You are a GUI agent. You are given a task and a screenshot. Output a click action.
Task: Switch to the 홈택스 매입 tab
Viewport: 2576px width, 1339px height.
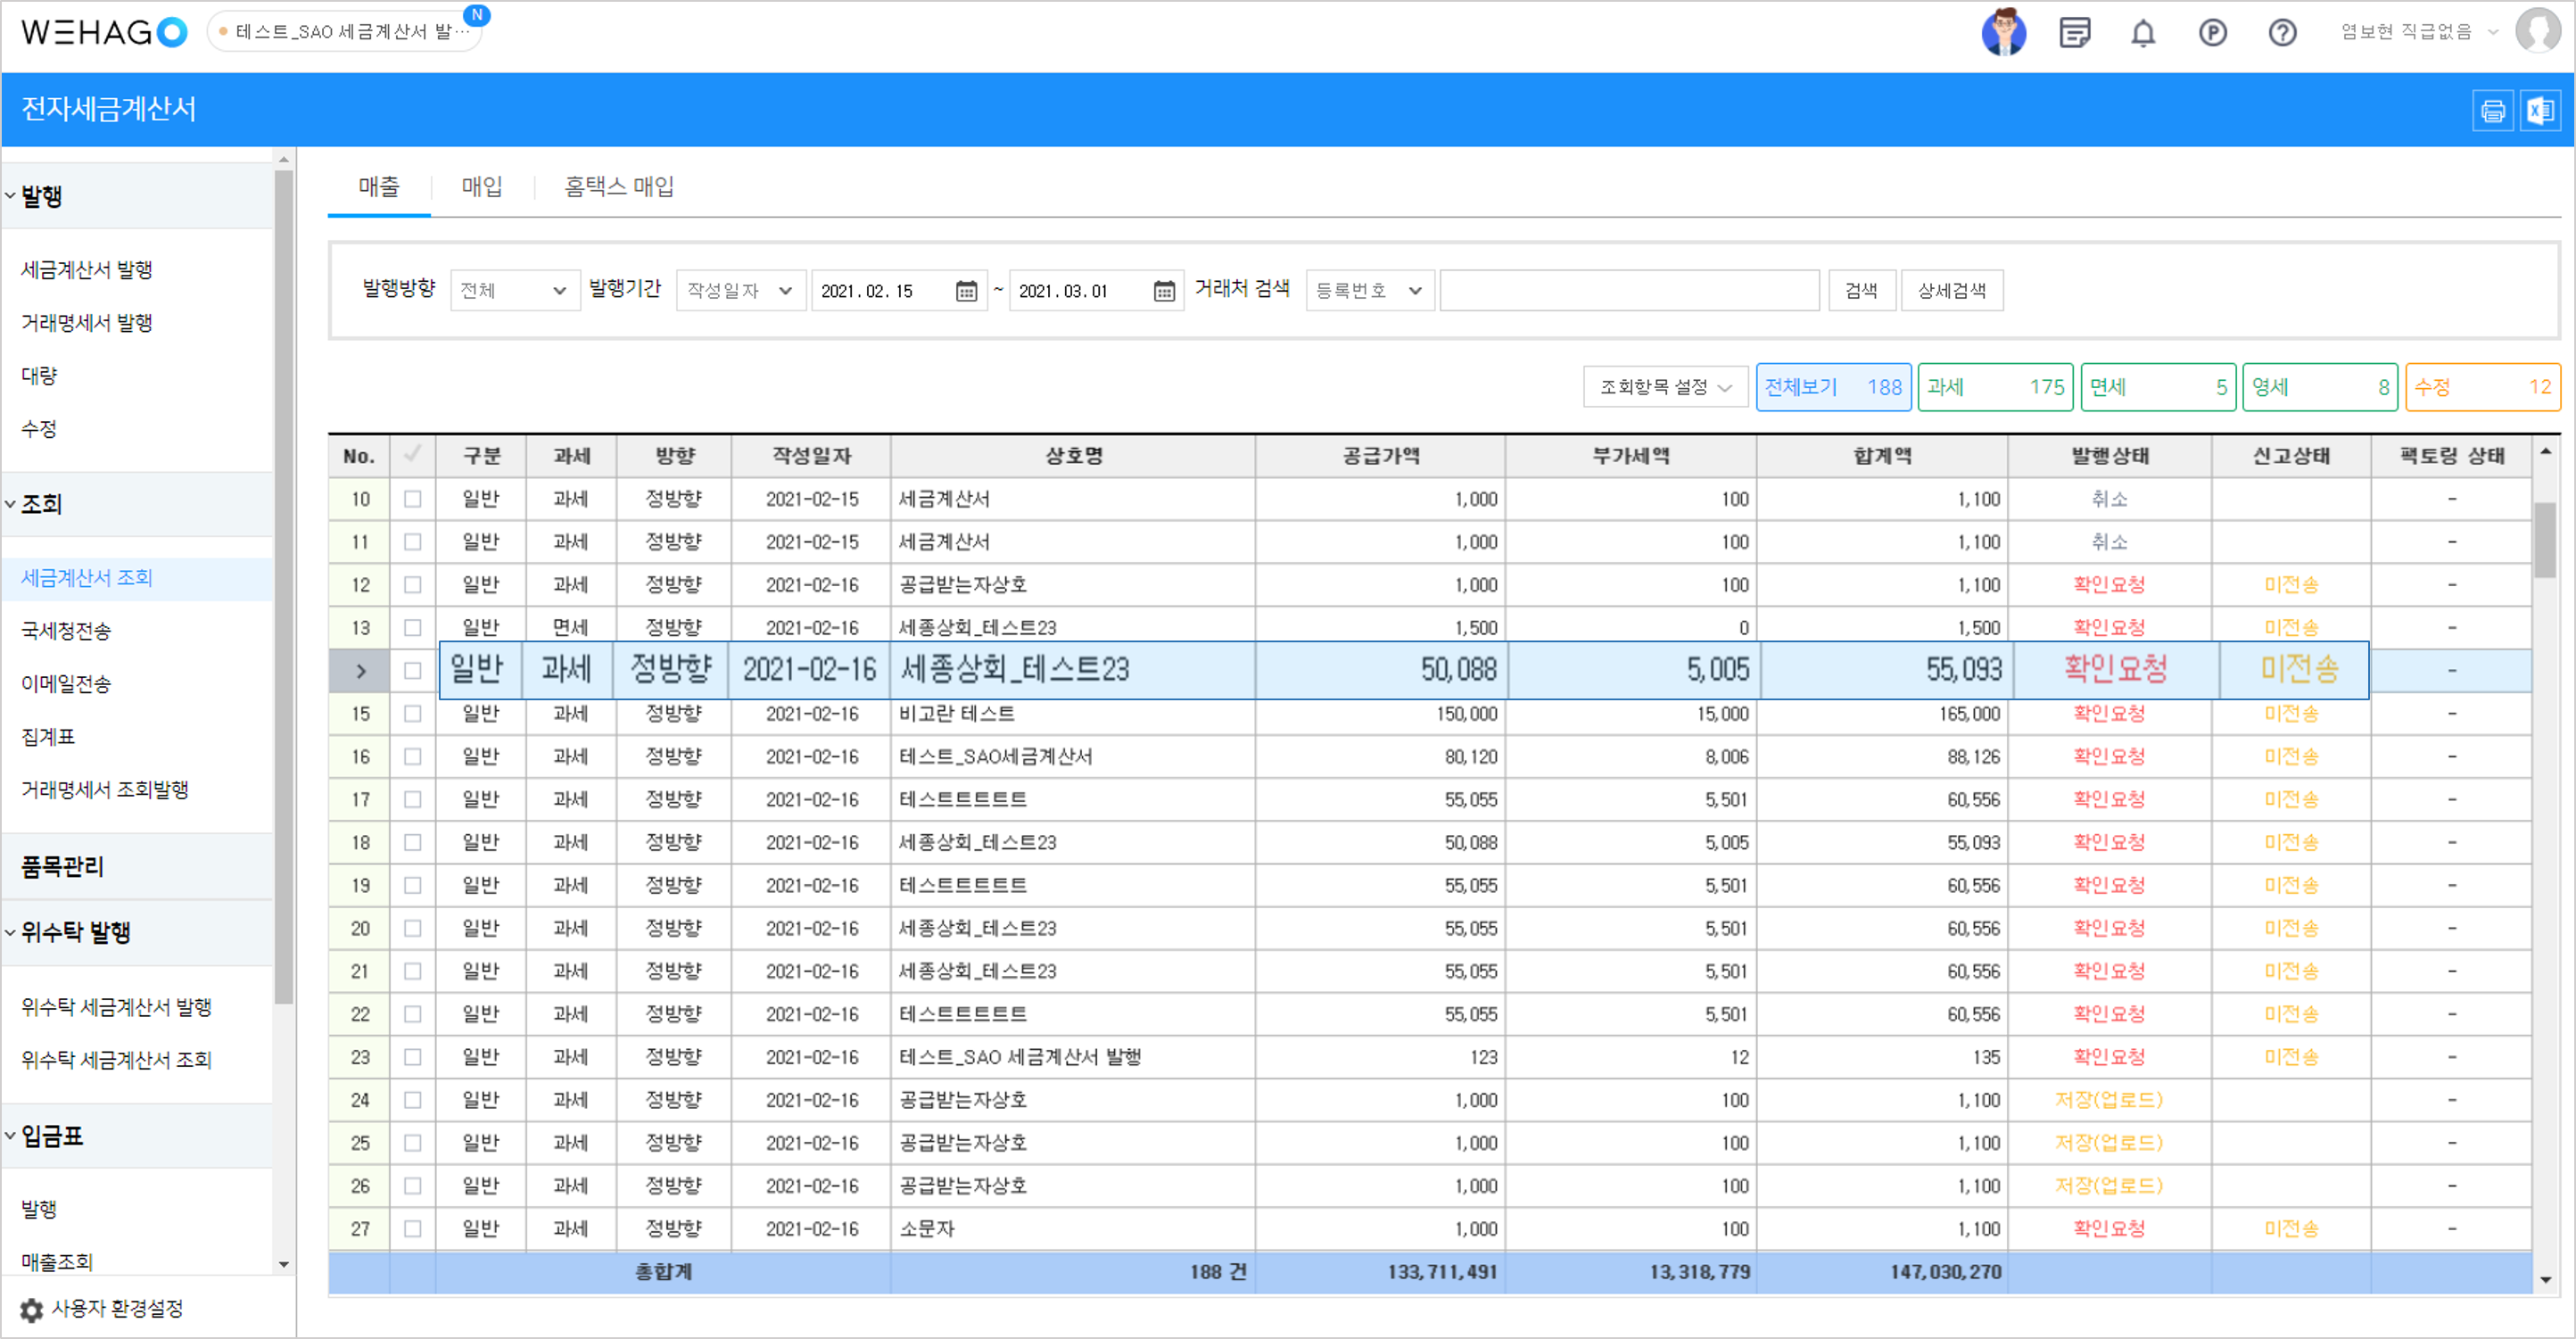(x=619, y=186)
